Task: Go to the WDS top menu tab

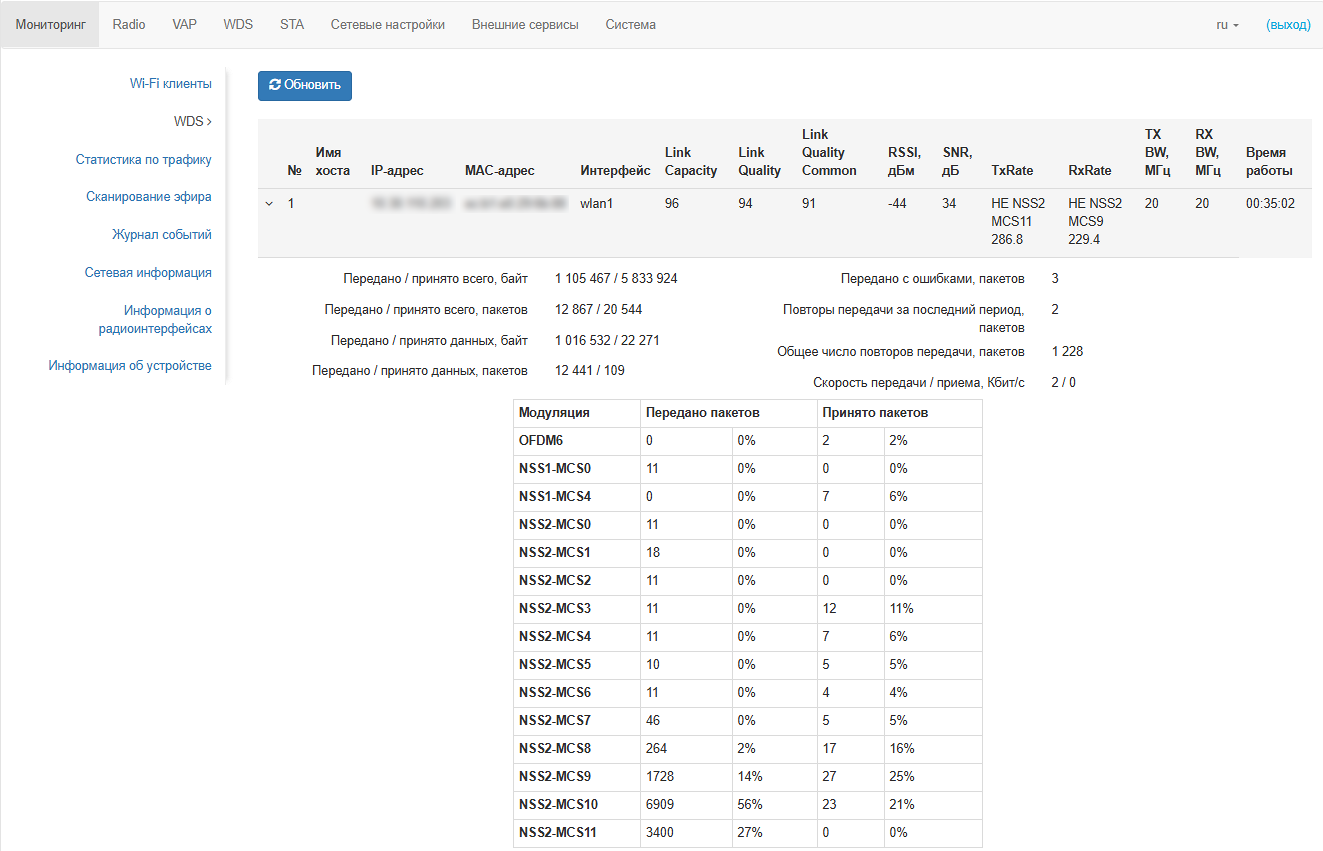Action: (x=238, y=25)
